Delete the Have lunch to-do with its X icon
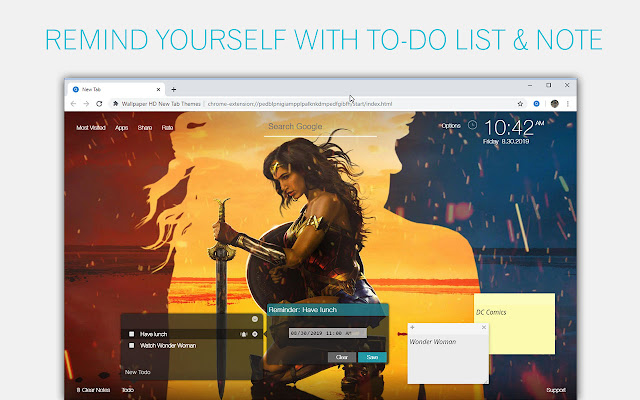The height and width of the screenshot is (400, 640). pyautogui.click(x=255, y=334)
